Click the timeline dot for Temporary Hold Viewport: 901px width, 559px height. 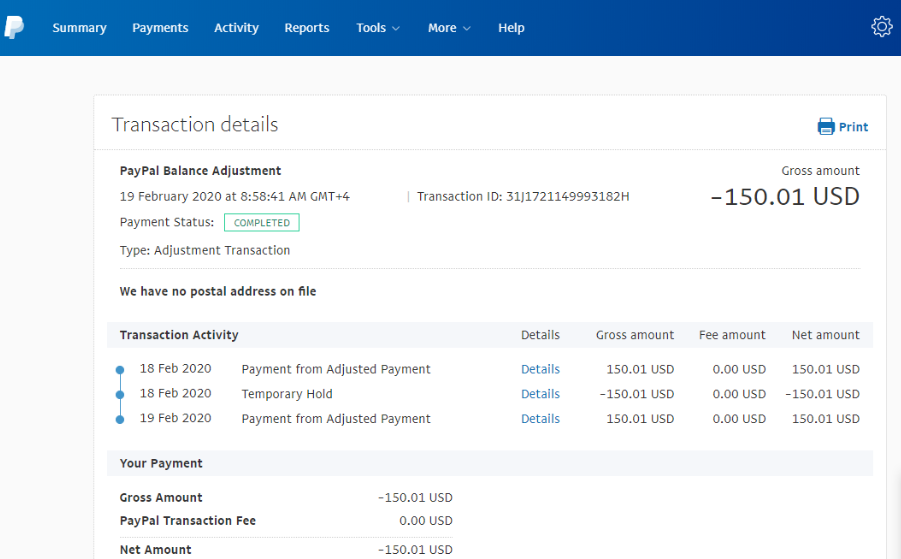coord(120,395)
